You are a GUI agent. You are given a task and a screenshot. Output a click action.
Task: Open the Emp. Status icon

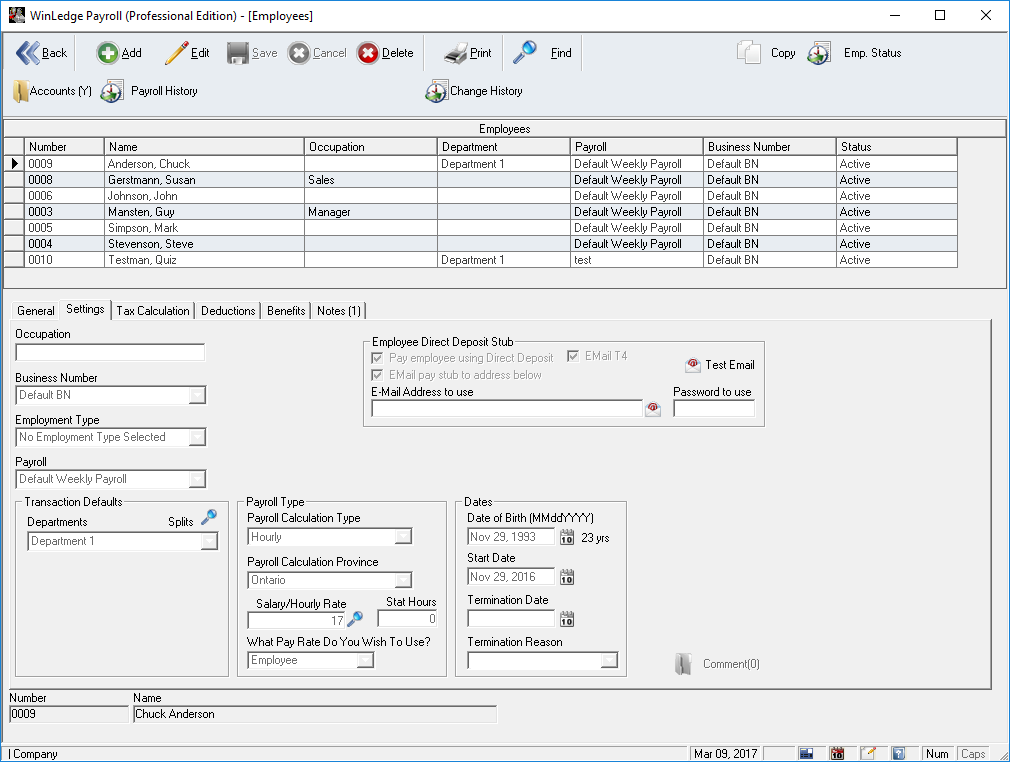coord(819,53)
